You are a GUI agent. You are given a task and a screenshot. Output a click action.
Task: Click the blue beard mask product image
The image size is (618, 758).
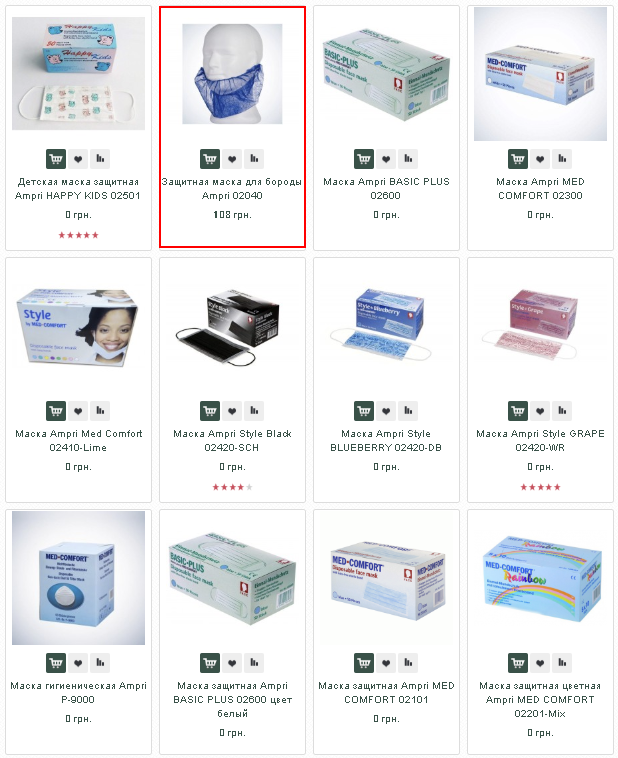pyautogui.click(x=232, y=74)
